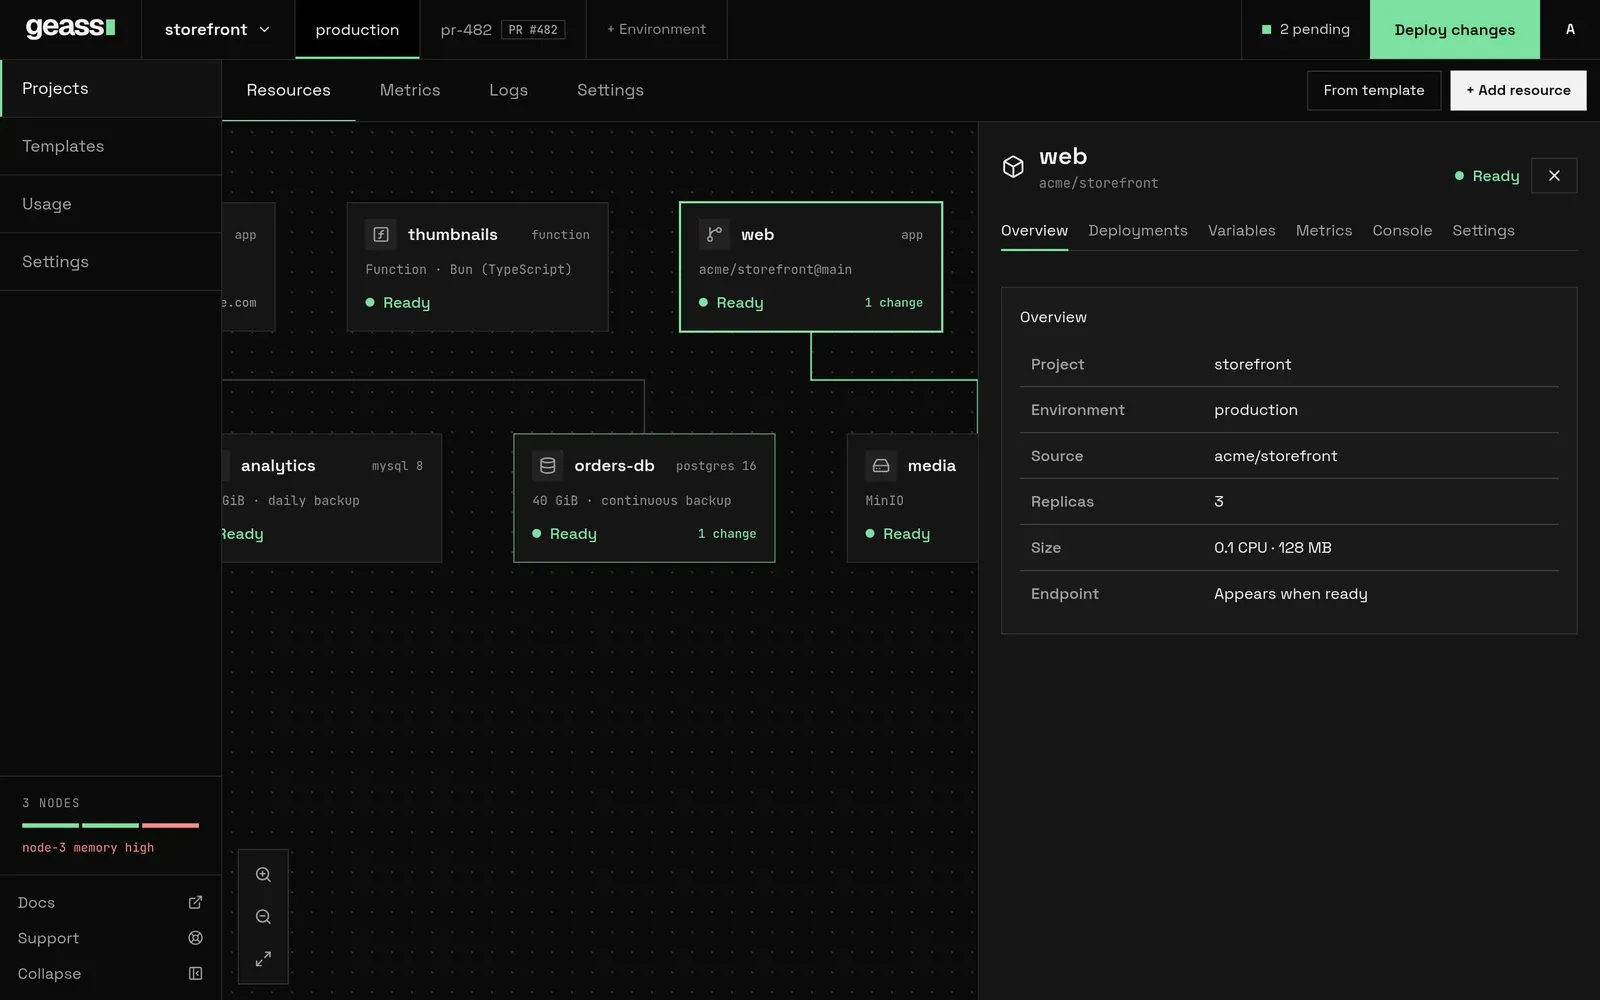Click the Docs external link icon
The width and height of the screenshot is (1600, 1000).
195,902
